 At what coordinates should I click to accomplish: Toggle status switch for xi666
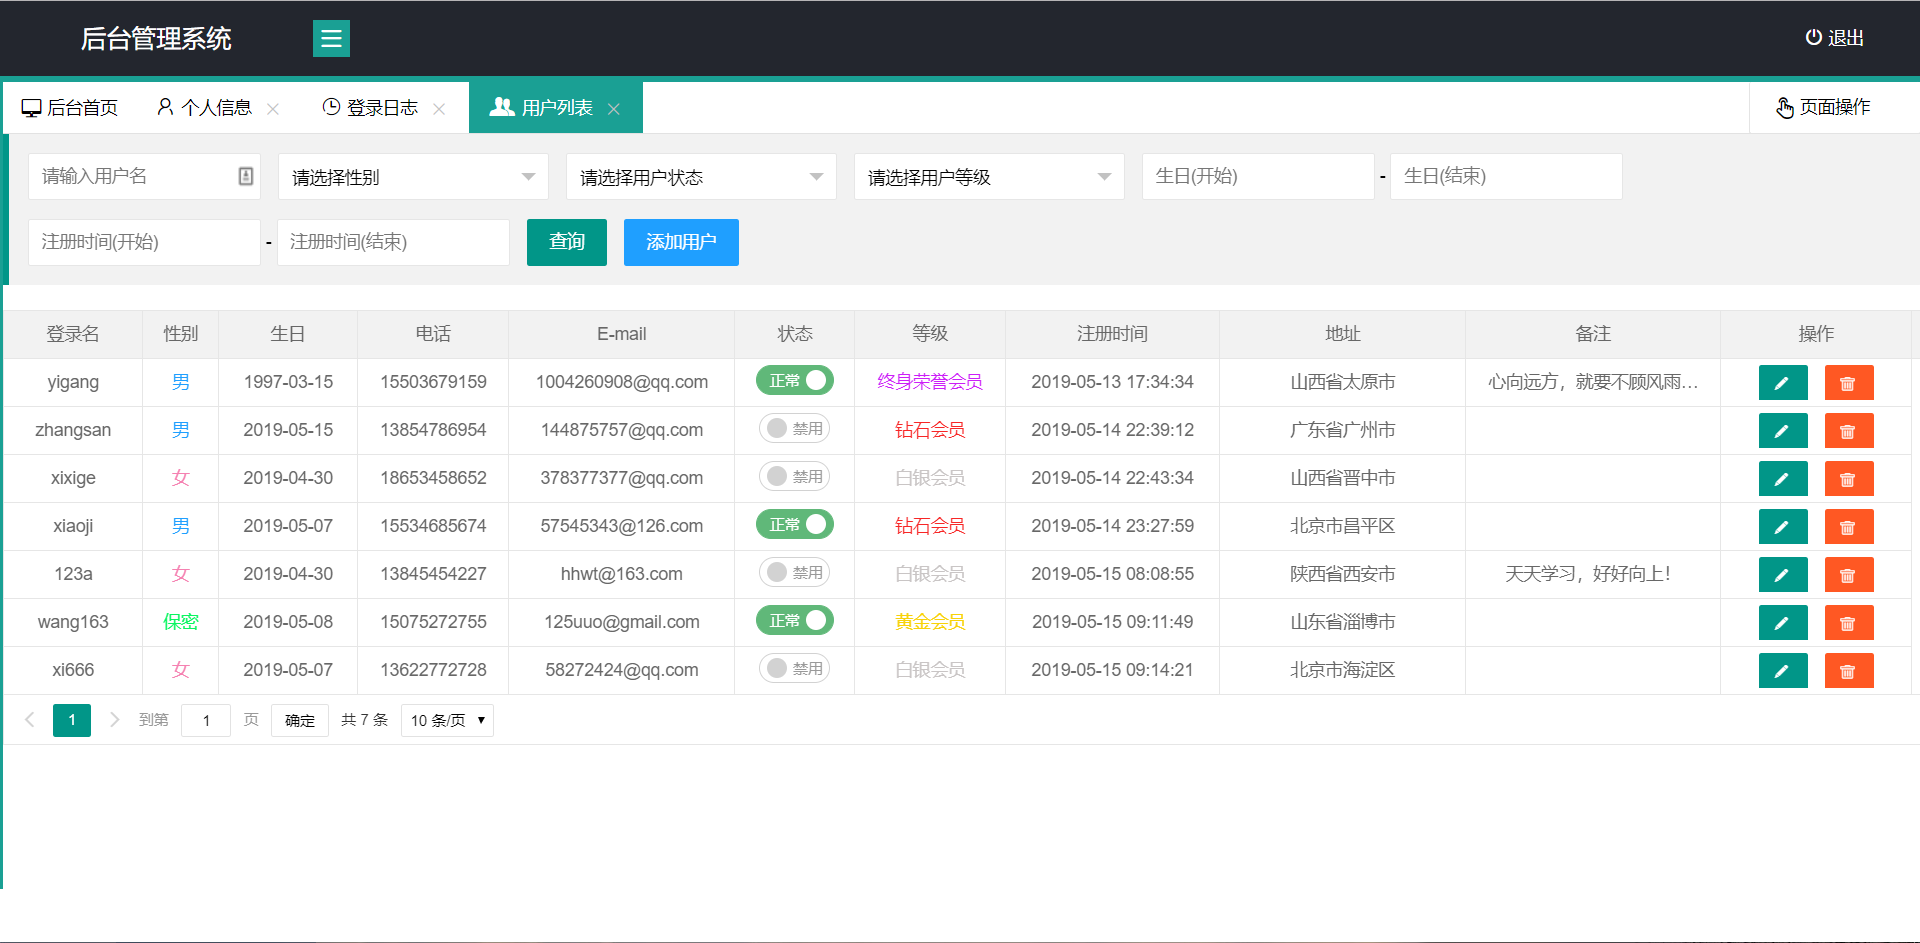coord(795,669)
